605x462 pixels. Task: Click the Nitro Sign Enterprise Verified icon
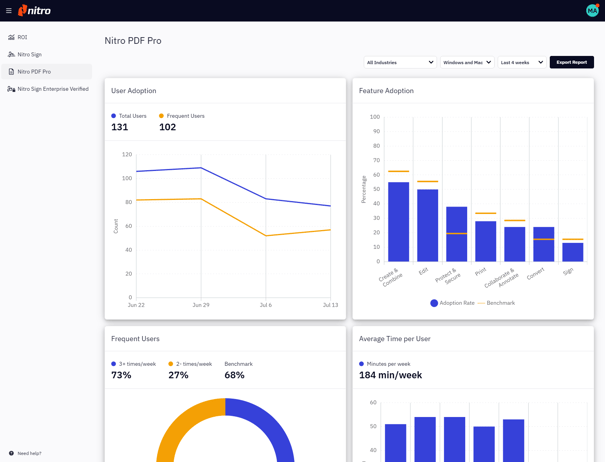click(11, 89)
